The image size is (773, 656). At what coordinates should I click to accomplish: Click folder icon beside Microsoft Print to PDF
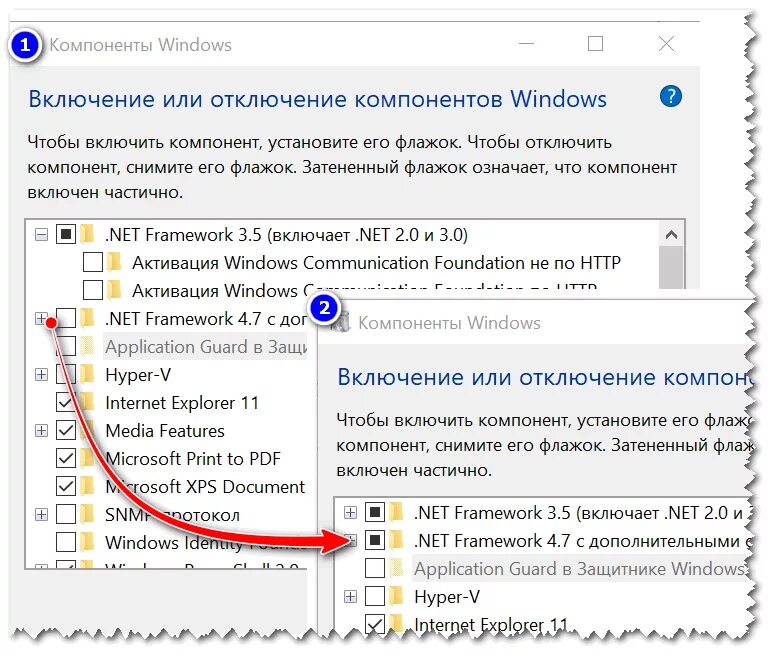click(88, 458)
